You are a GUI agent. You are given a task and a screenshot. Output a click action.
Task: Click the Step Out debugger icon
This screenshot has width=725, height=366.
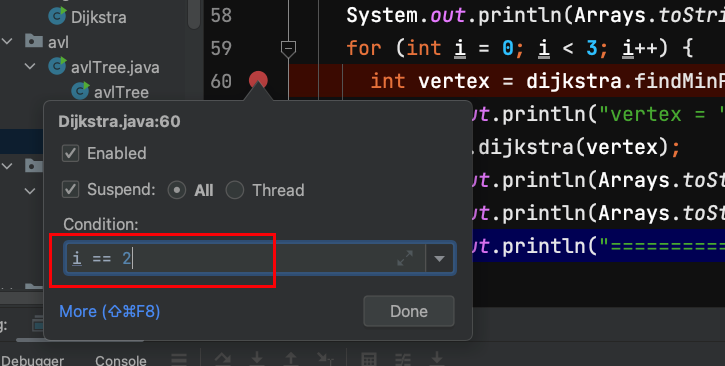[x=291, y=358]
